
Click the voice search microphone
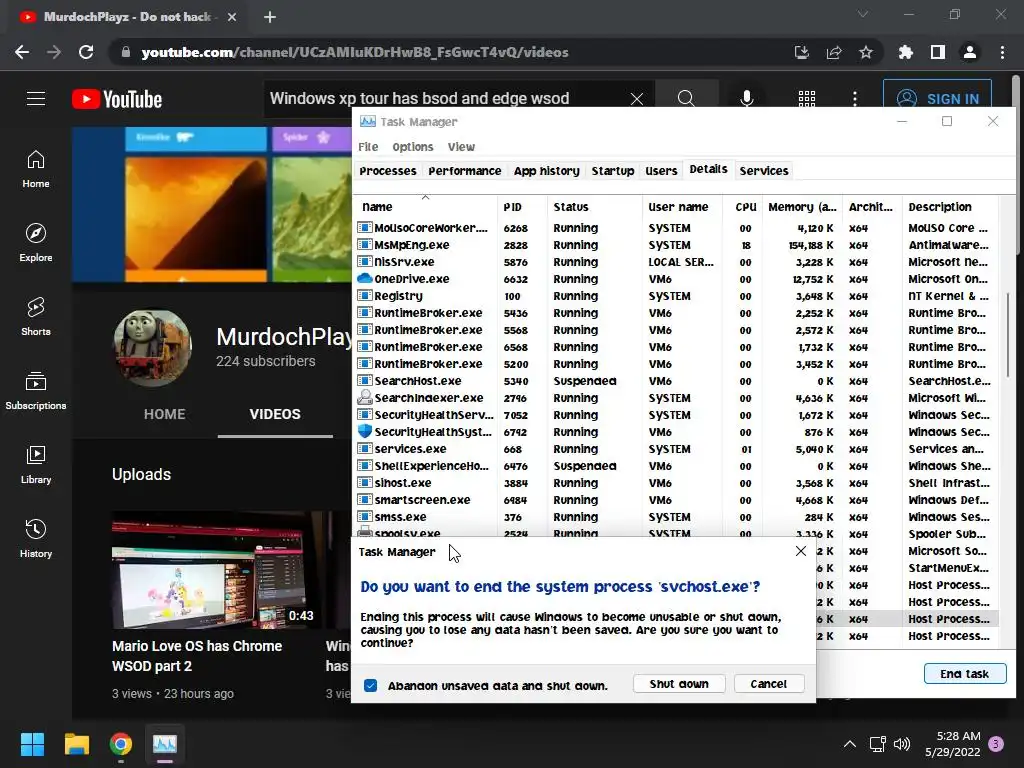tap(746, 99)
